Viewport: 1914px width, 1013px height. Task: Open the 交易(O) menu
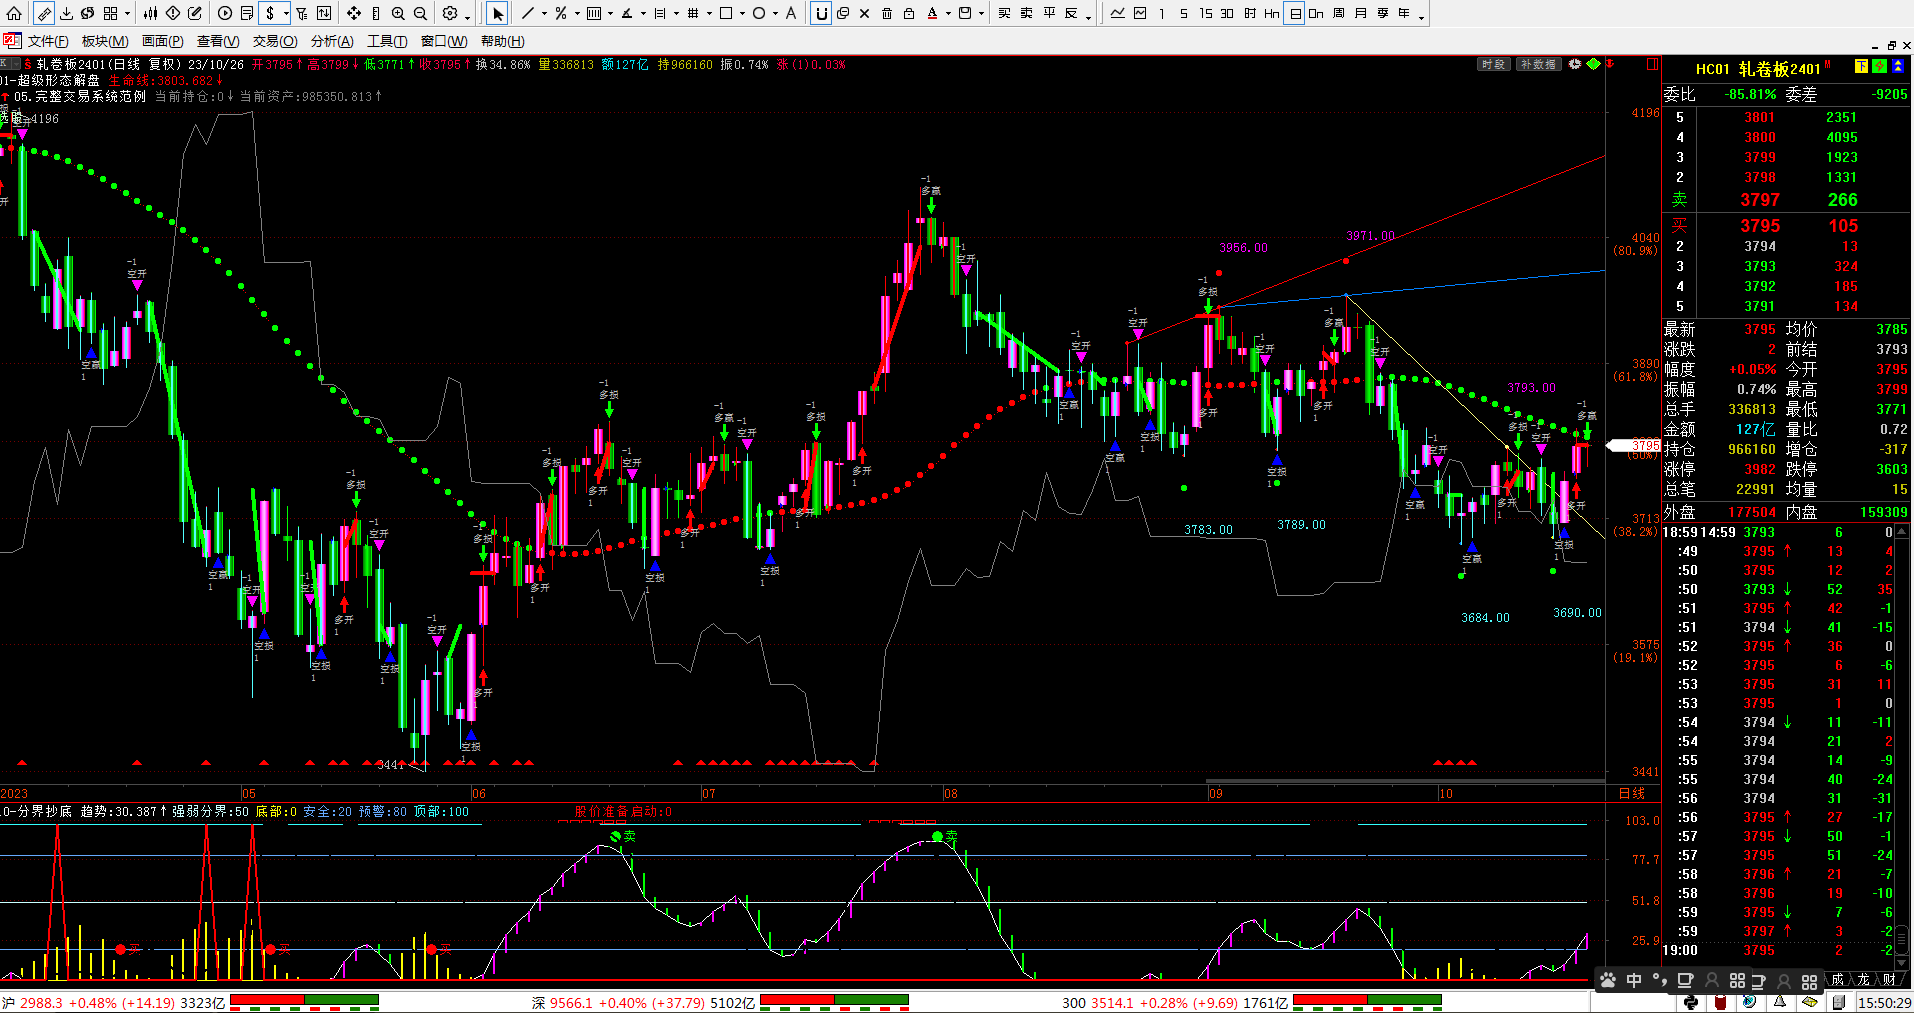tap(275, 41)
